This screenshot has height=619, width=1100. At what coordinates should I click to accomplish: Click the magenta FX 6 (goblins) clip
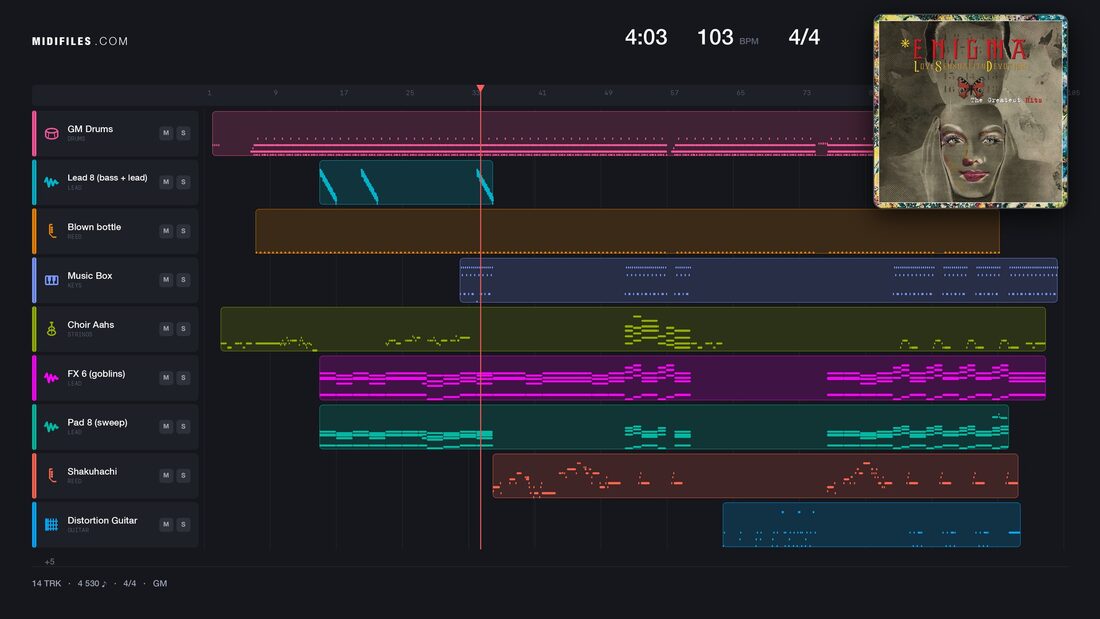click(682, 378)
